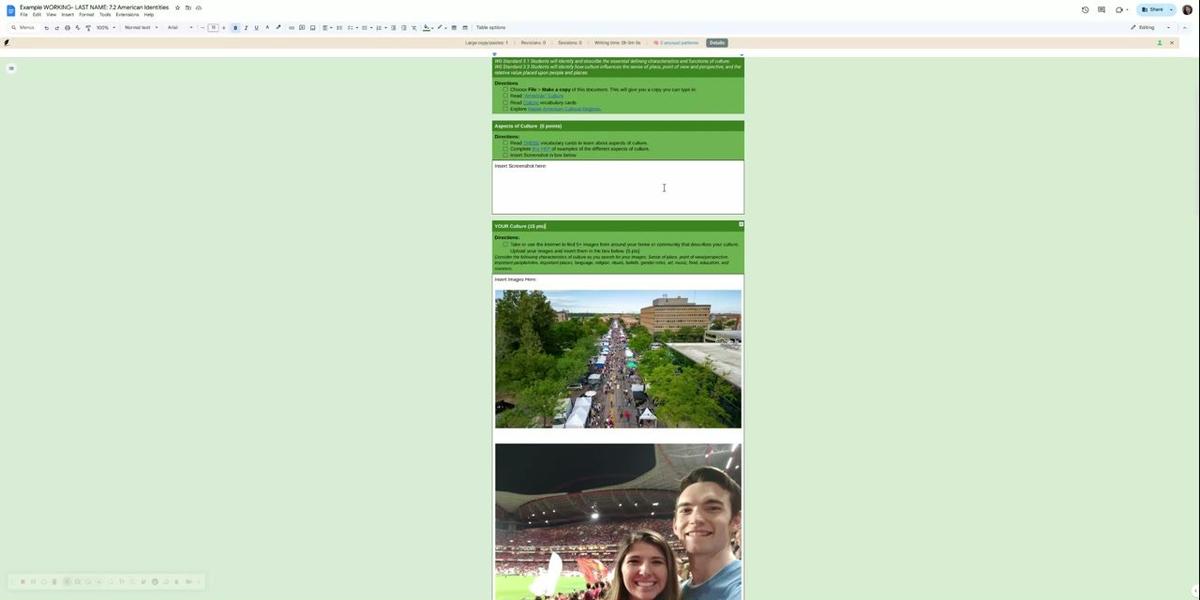1200x600 pixels.
Task: Add a comment from toolbar
Action: pyautogui.click(x=302, y=27)
